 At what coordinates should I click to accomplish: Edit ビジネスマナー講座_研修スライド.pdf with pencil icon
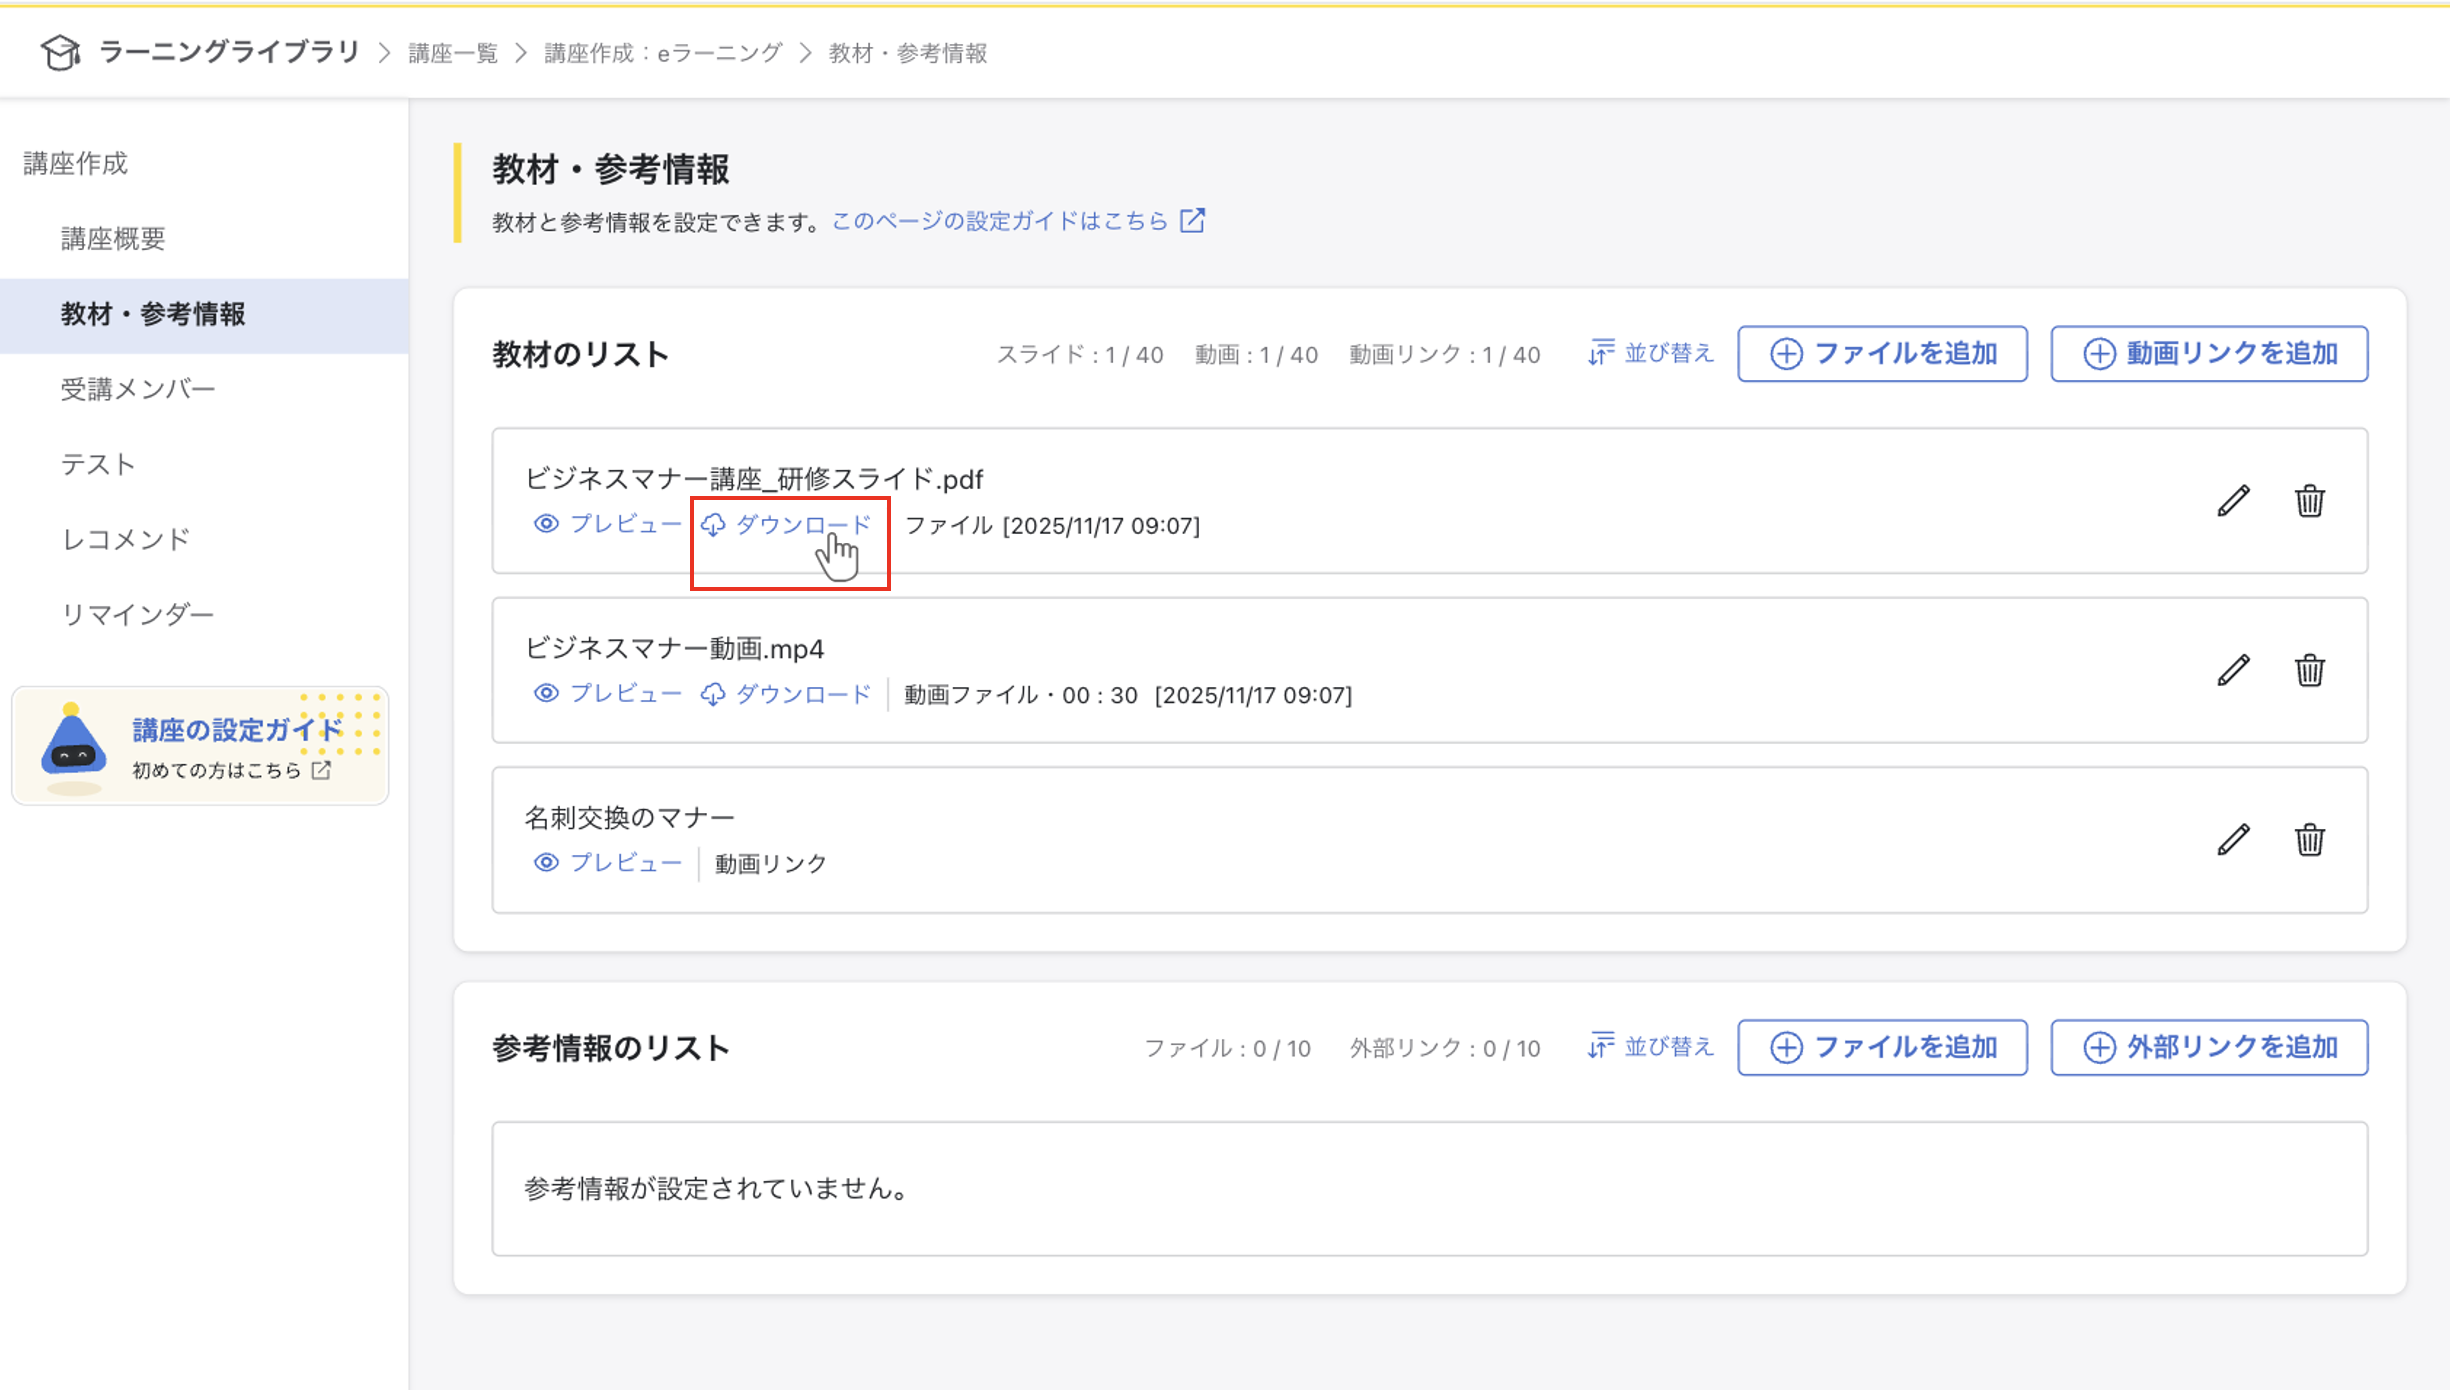tap(2232, 503)
